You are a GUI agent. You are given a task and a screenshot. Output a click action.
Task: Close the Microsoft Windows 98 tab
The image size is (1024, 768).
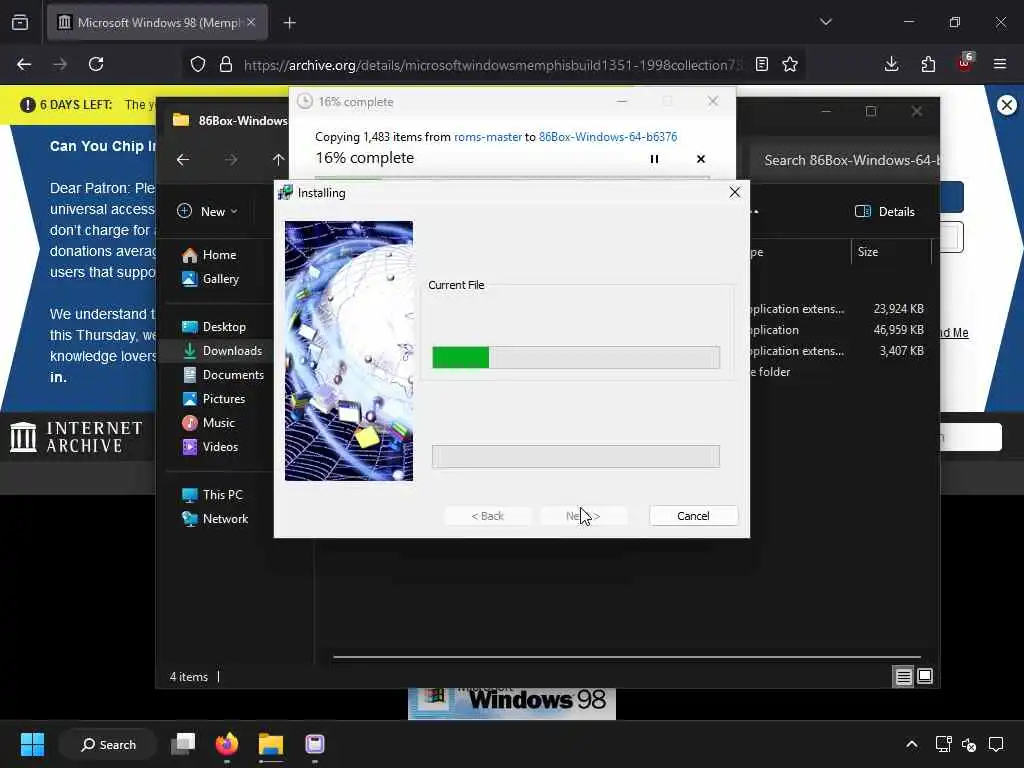251,22
